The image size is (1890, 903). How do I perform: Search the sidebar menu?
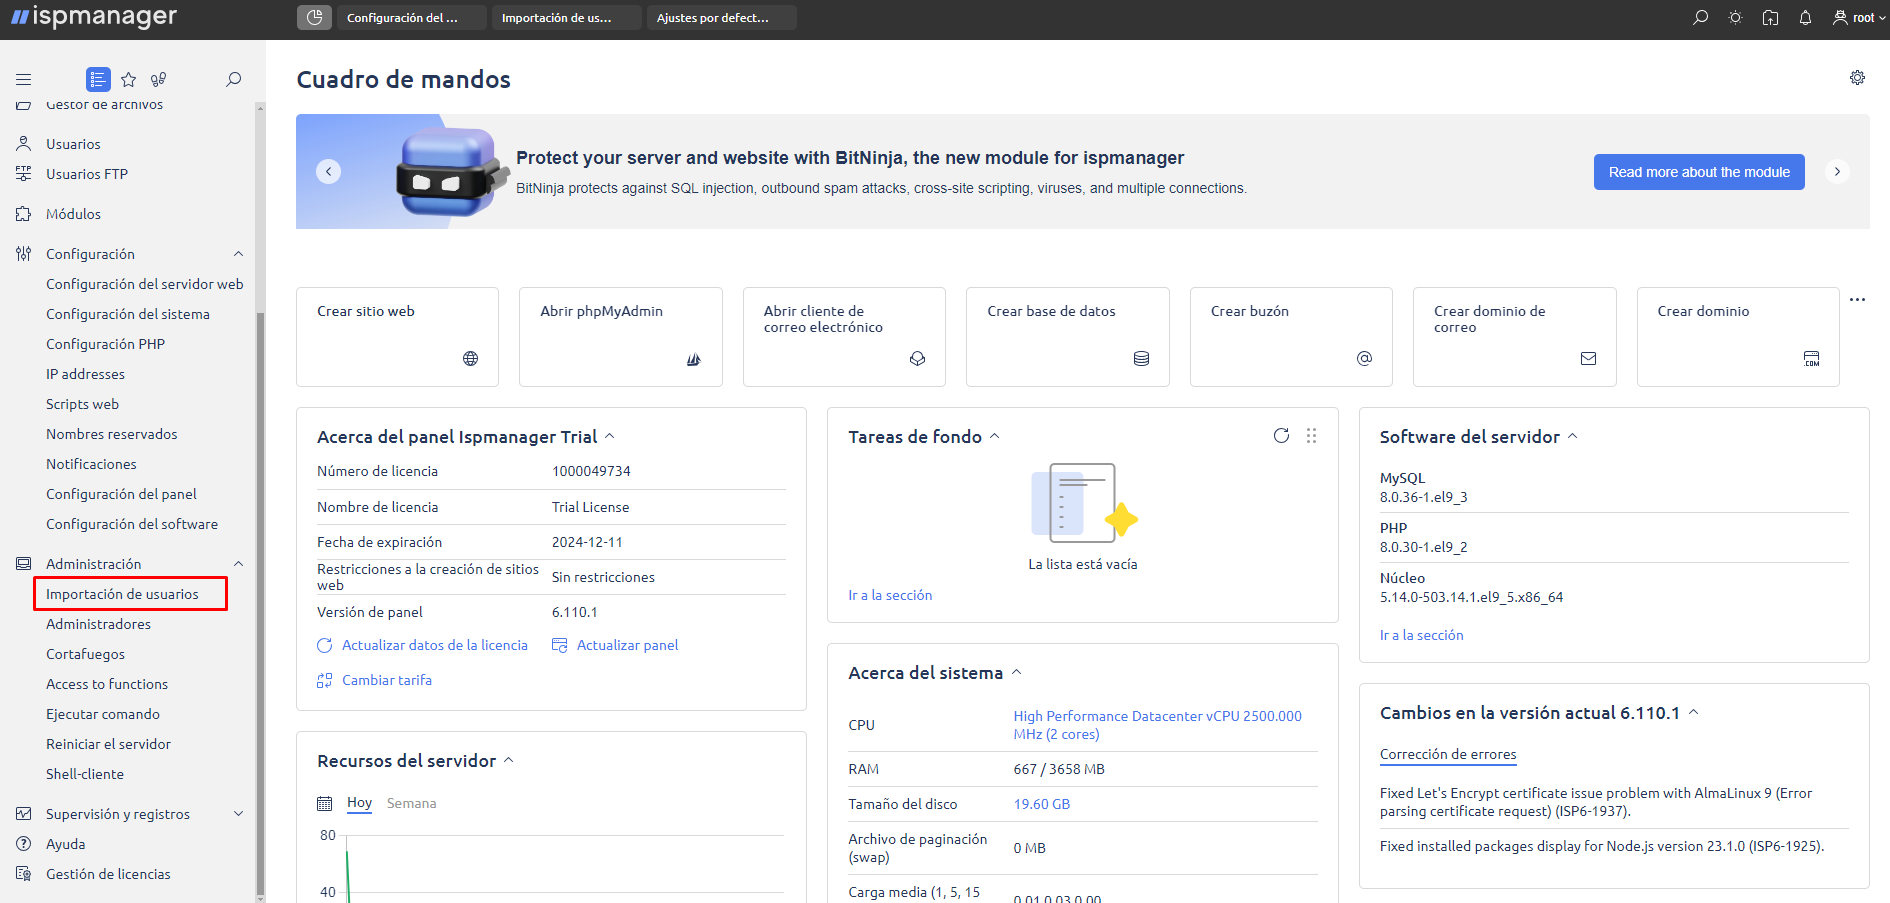click(x=233, y=79)
